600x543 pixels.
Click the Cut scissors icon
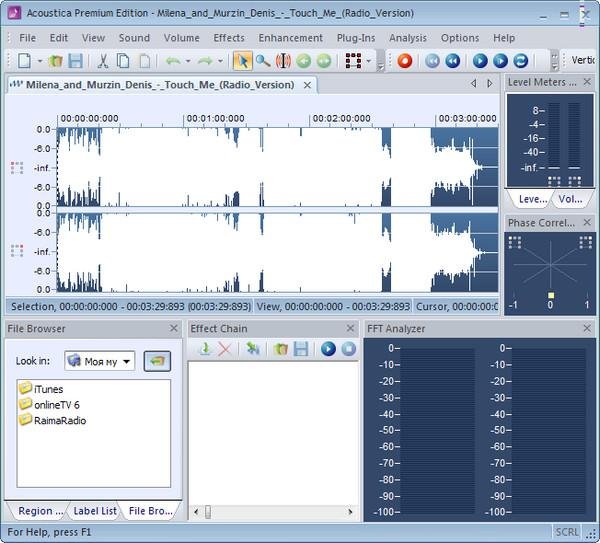[x=102, y=61]
